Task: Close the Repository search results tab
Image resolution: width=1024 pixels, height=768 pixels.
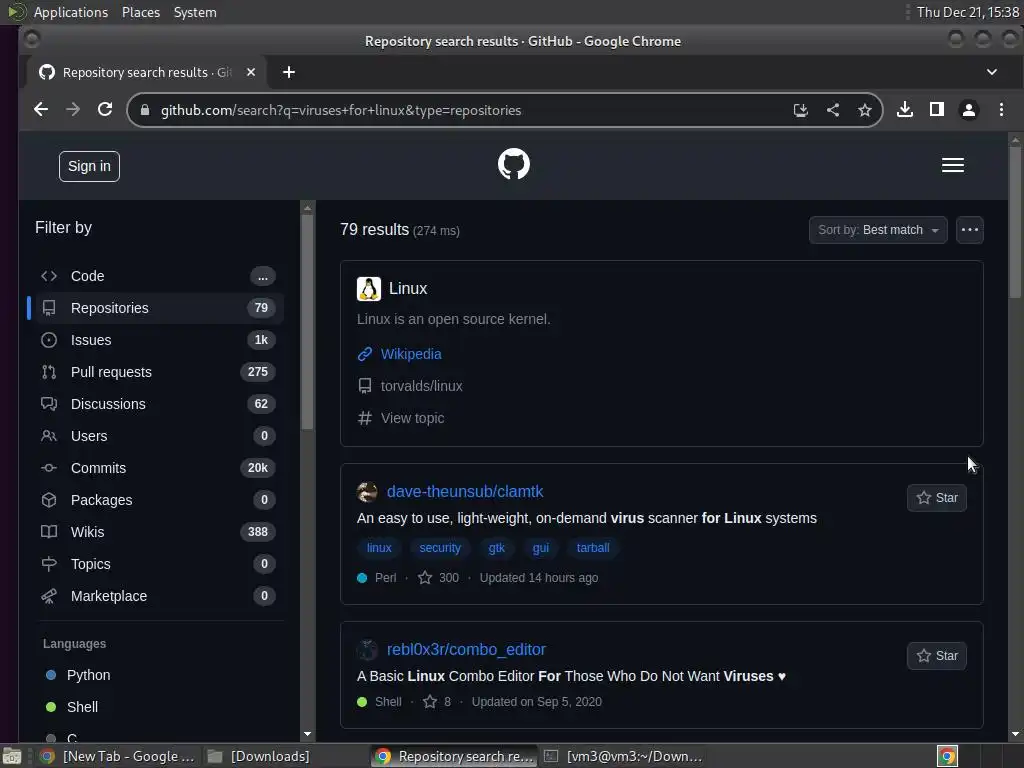Action: (x=251, y=72)
